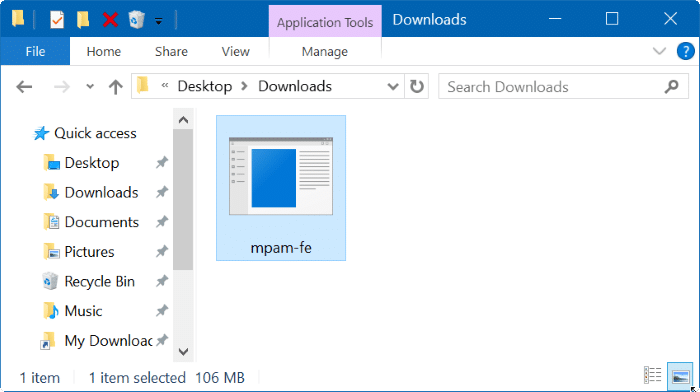Open My Downloads shortcut in navigation pane
The image size is (700, 392).
point(96,341)
